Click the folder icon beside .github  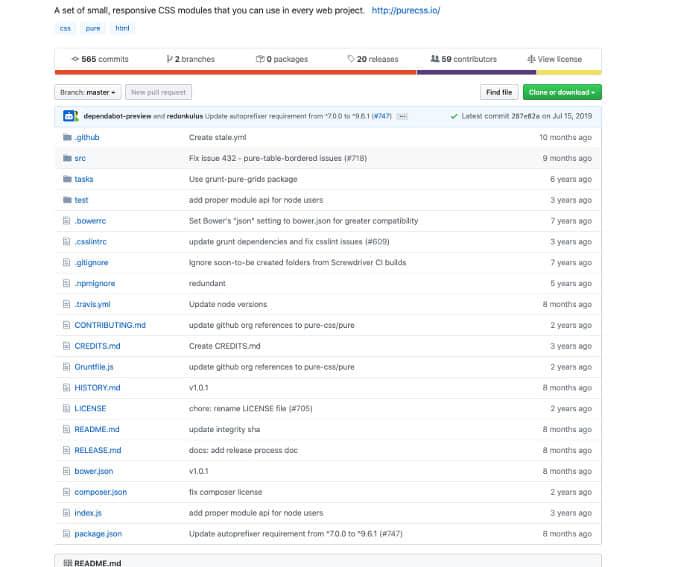65,137
